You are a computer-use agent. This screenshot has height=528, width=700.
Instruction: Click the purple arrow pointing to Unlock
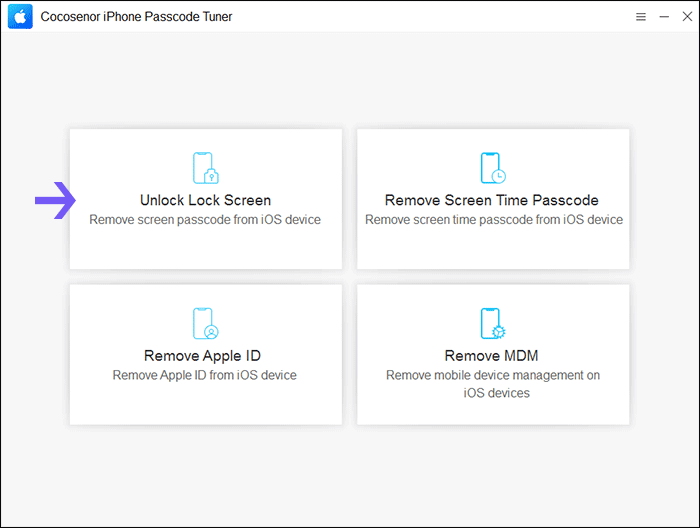(x=55, y=200)
